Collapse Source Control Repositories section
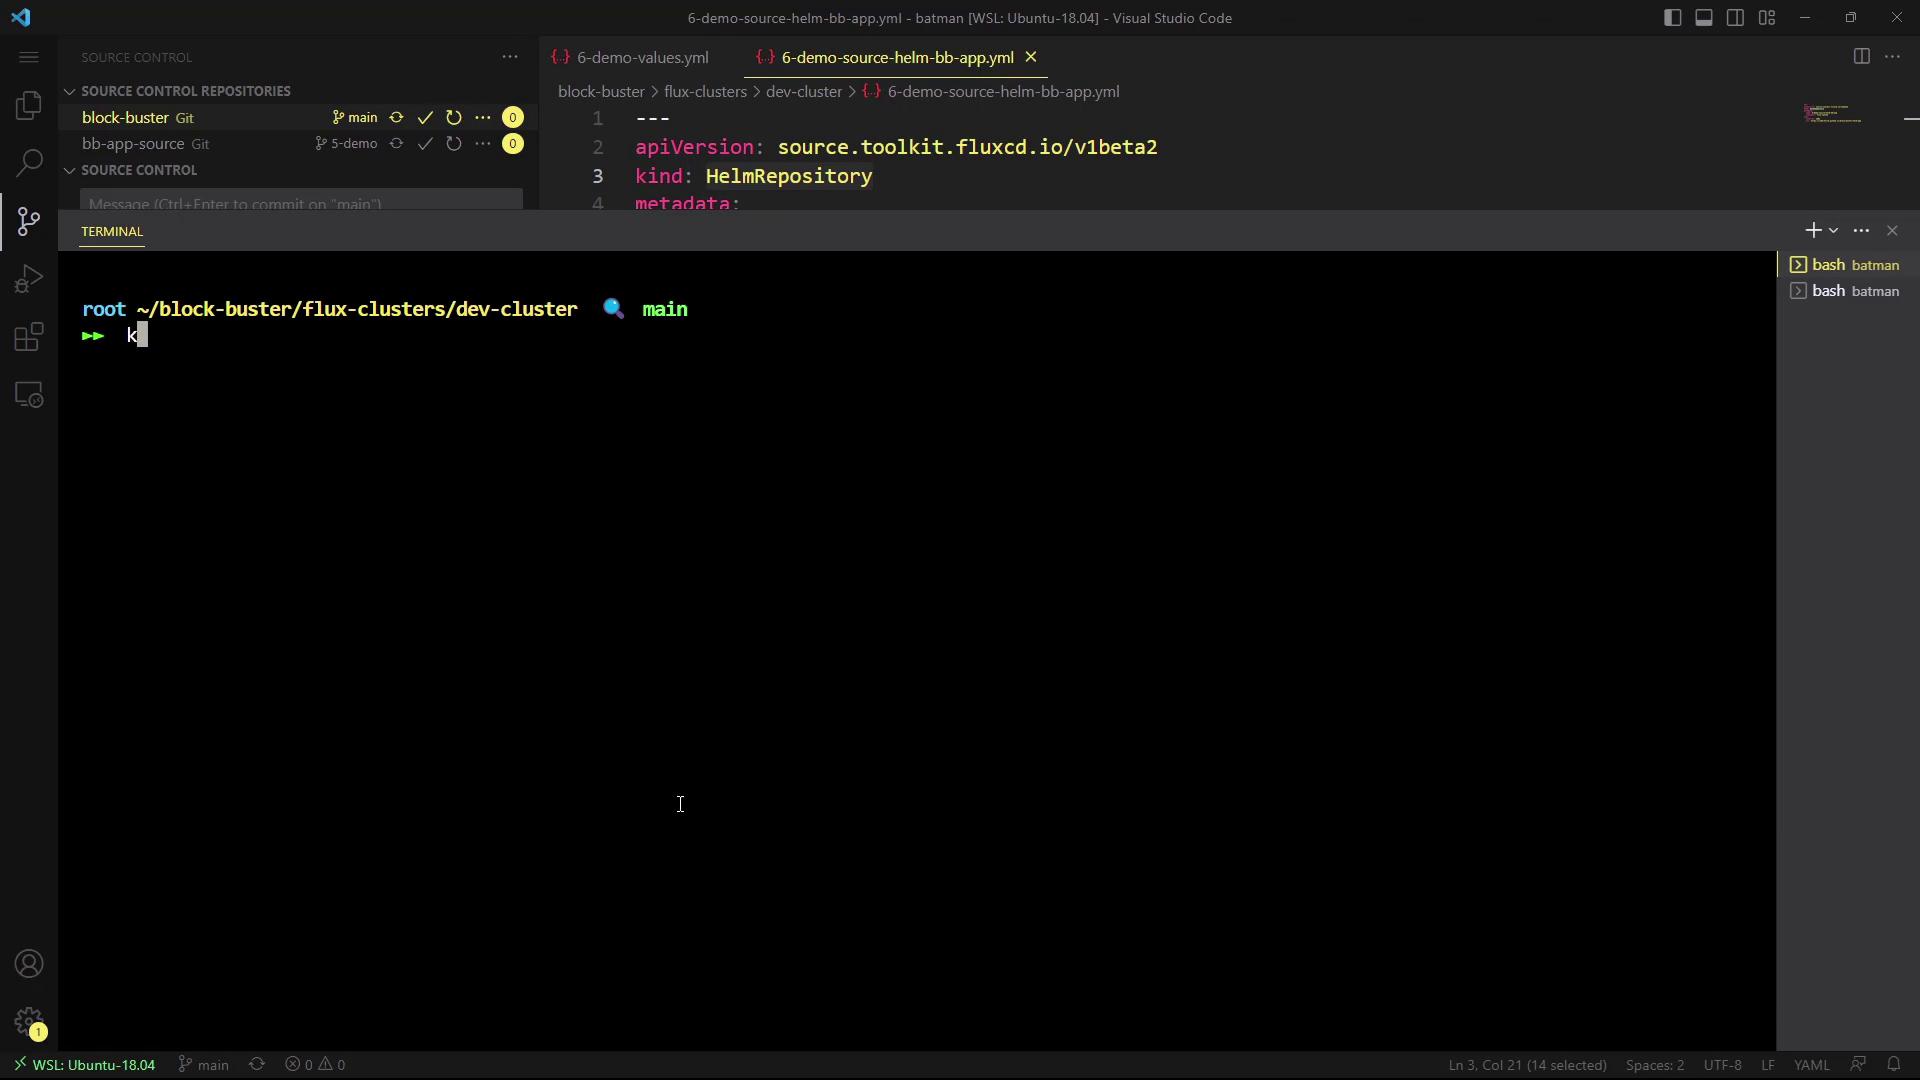 [x=70, y=91]
